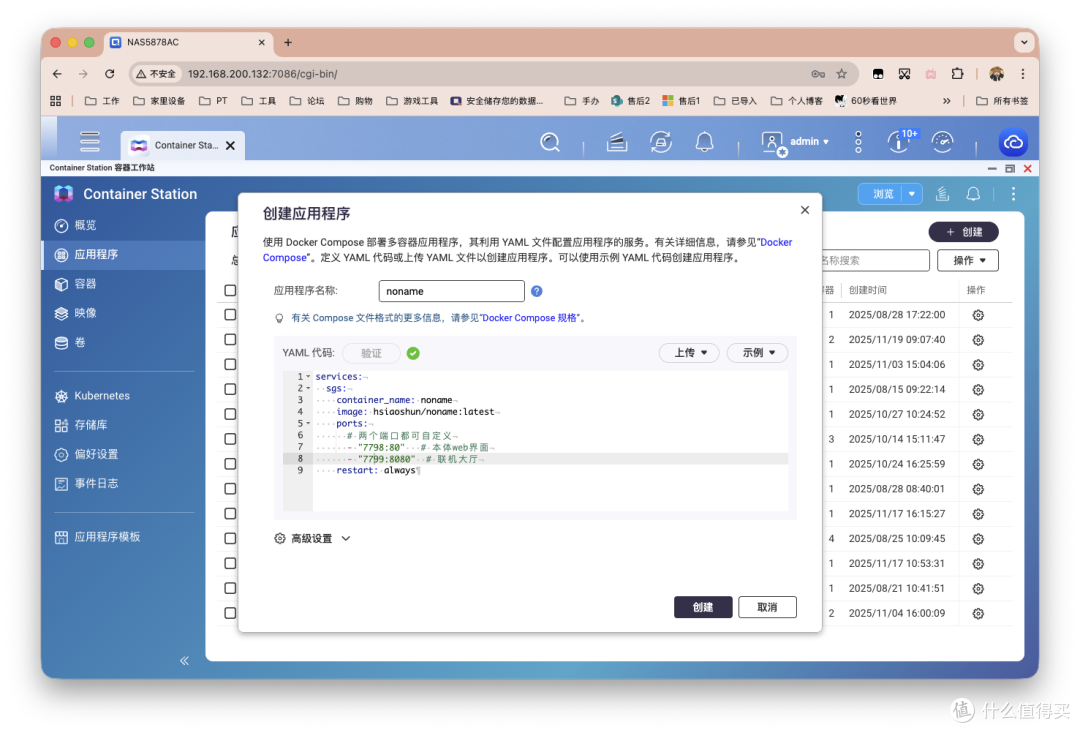Tick the checkbox for the 2025/08/21 10:41:51 row

(x=230, y=588)
